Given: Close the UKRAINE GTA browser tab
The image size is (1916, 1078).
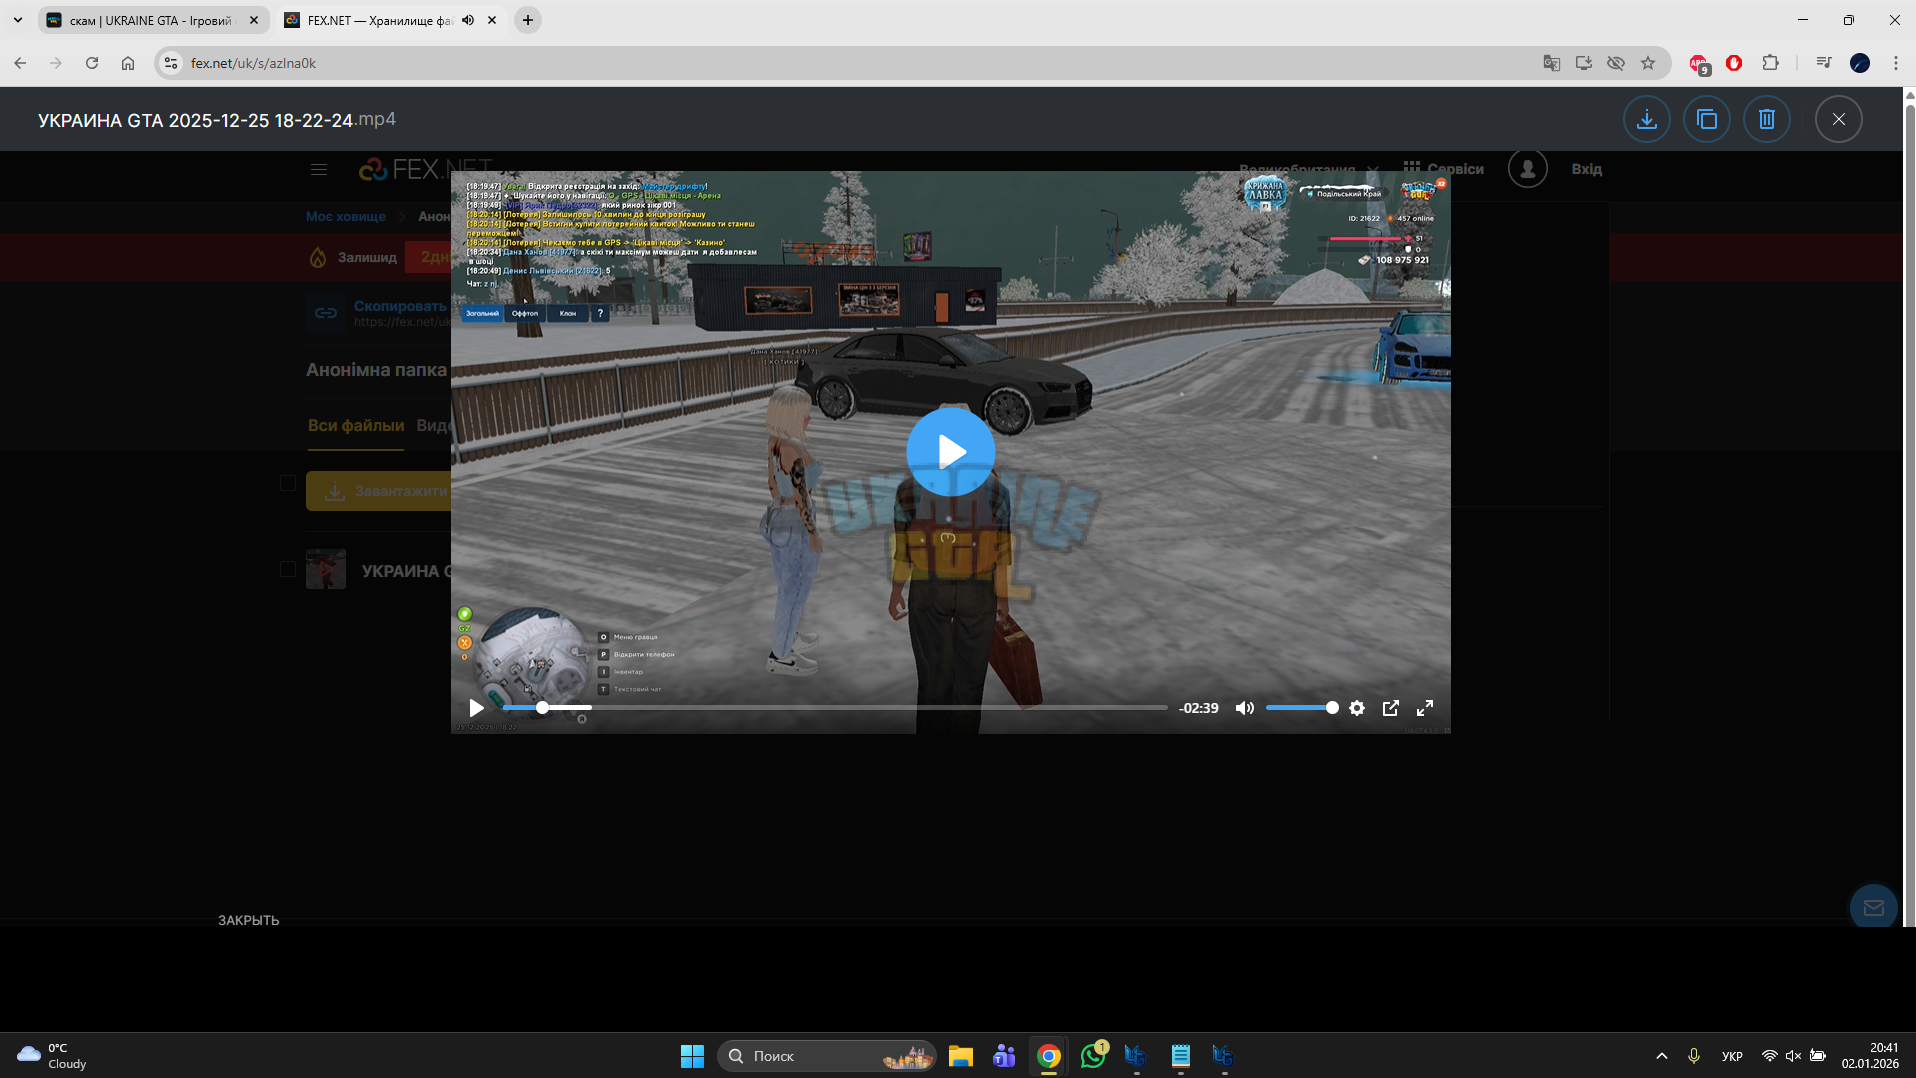Looking at the screenshot, I should point(254,20).
